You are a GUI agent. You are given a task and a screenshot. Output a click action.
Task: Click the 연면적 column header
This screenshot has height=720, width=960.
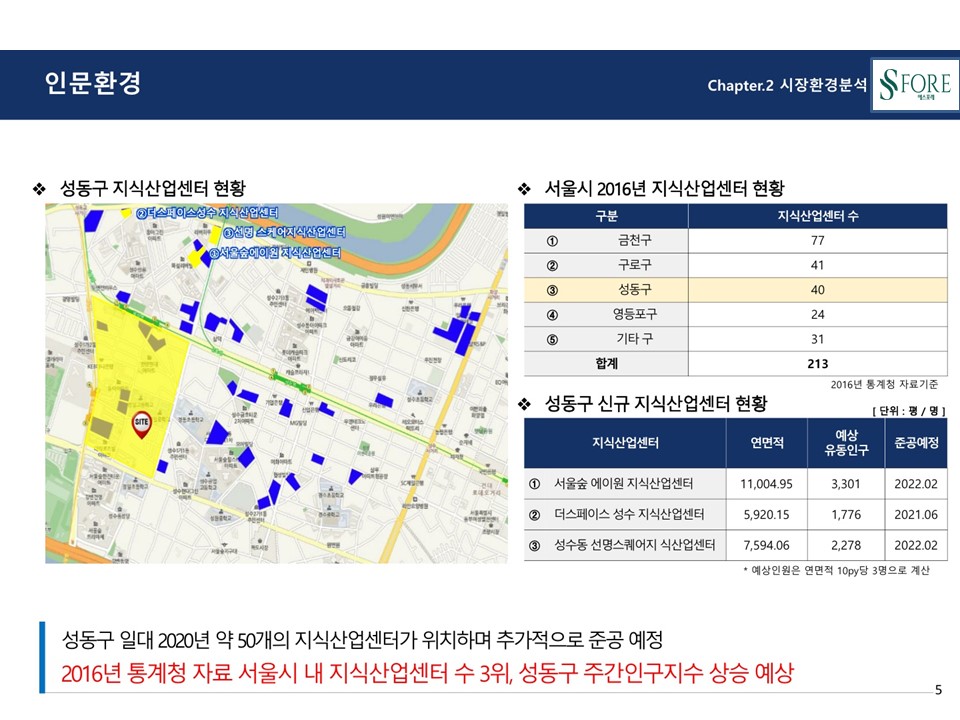[767, 443]
